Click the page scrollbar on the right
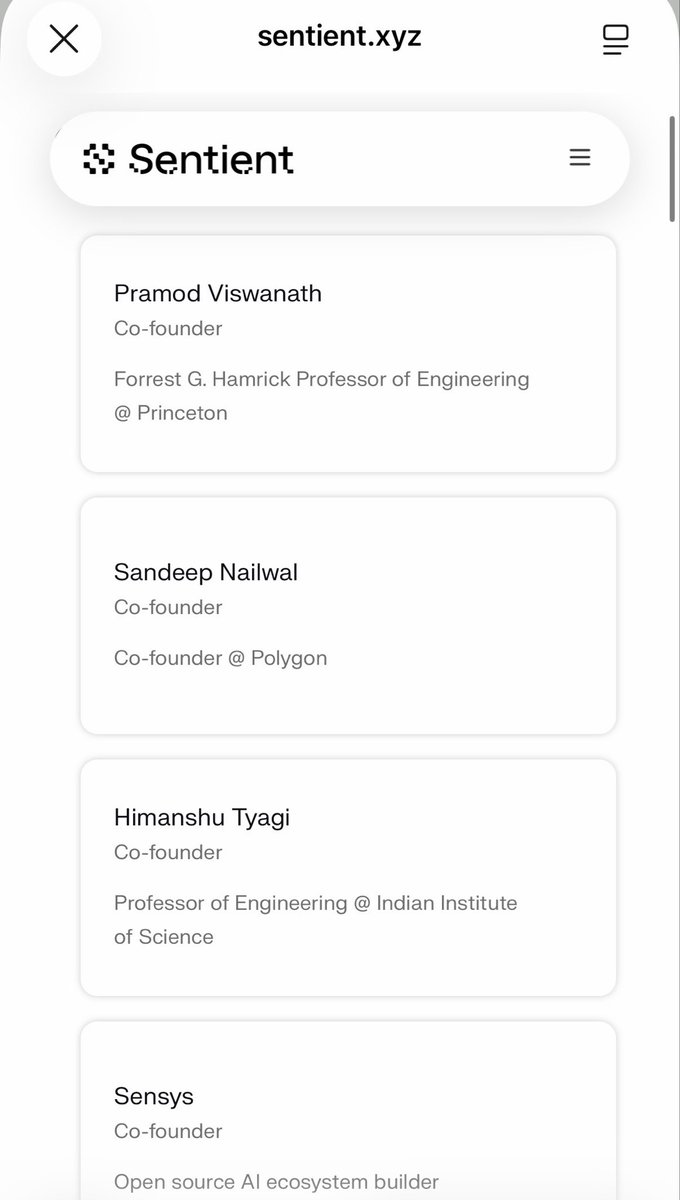The width and height of the screenshot is (680, 1200). (x=672, y=170)
